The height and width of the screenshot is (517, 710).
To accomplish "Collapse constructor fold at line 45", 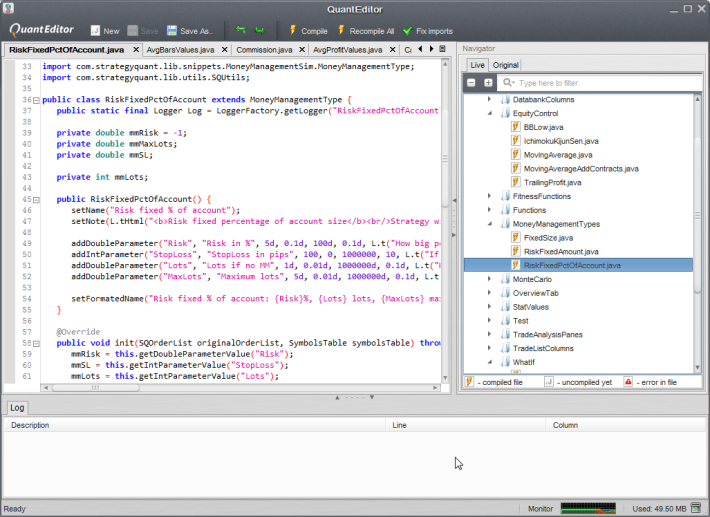I will pyautogui.click(x=37, y=200).
